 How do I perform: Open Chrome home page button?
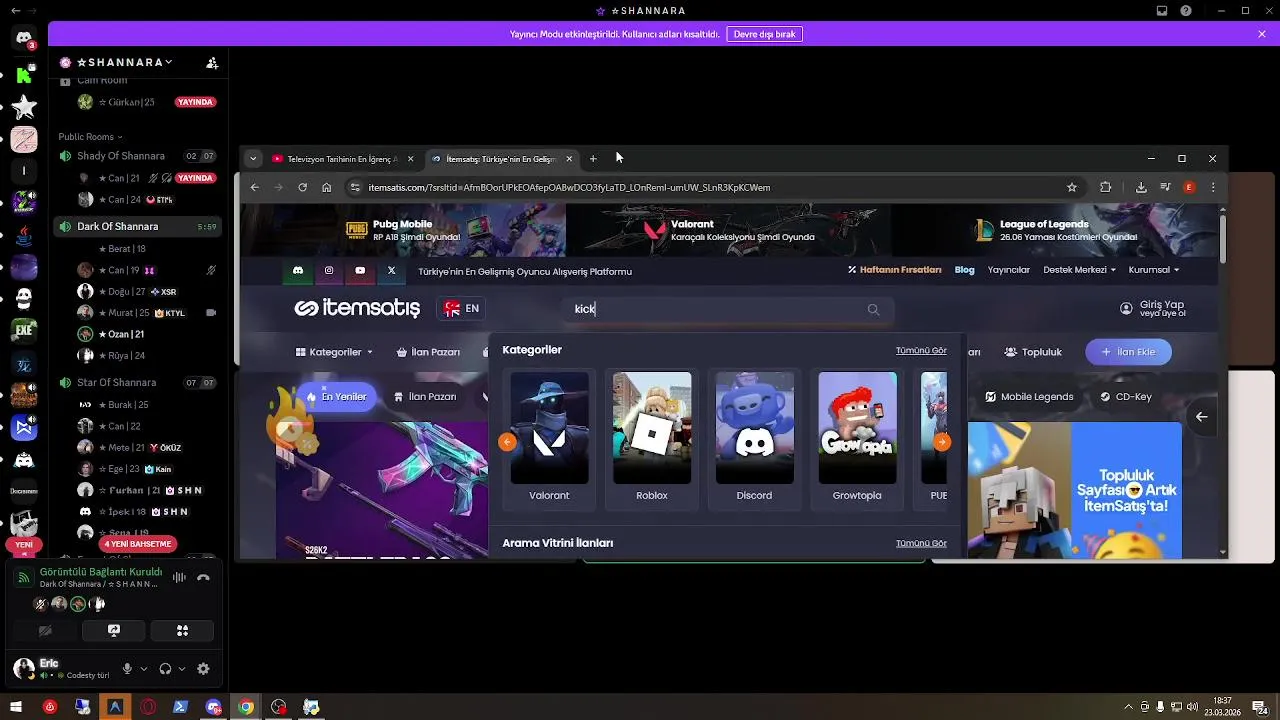(326, 187)
